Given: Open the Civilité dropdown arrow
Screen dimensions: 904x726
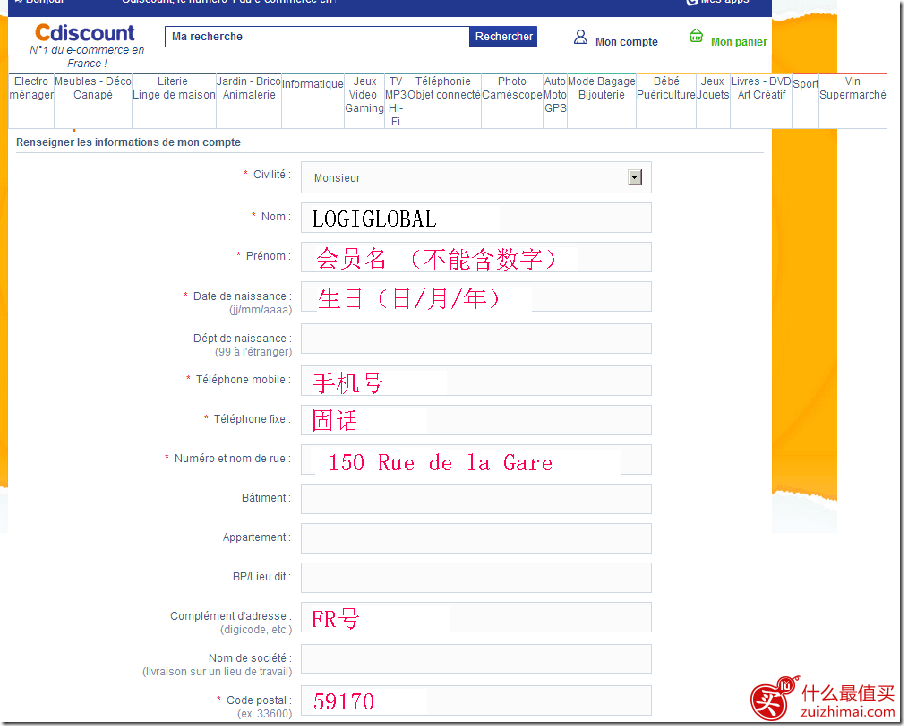Looking at the screenshot, I should [635, 177].
